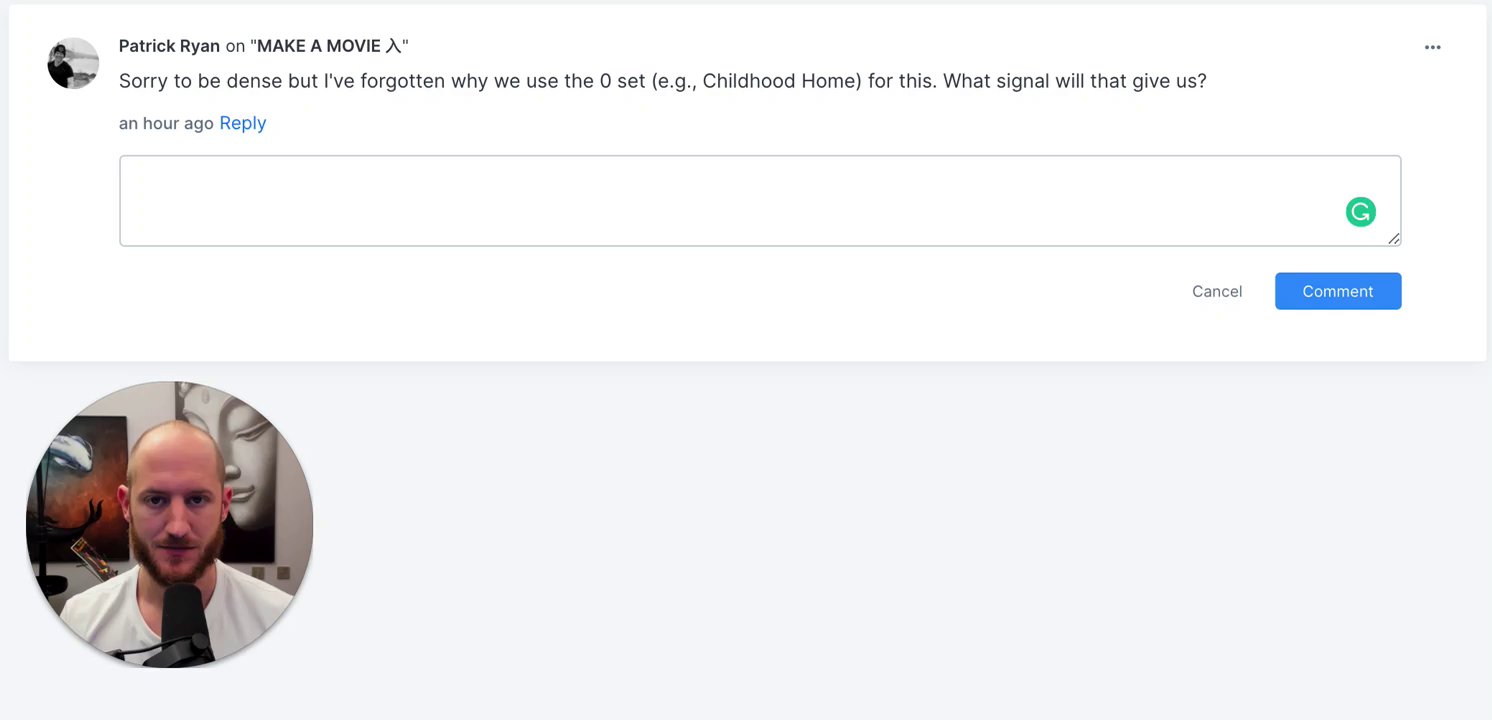Click the word "Sorry" starting the comment
The width and height of the screenshot is (1492, 720).
tap(143, 81)
